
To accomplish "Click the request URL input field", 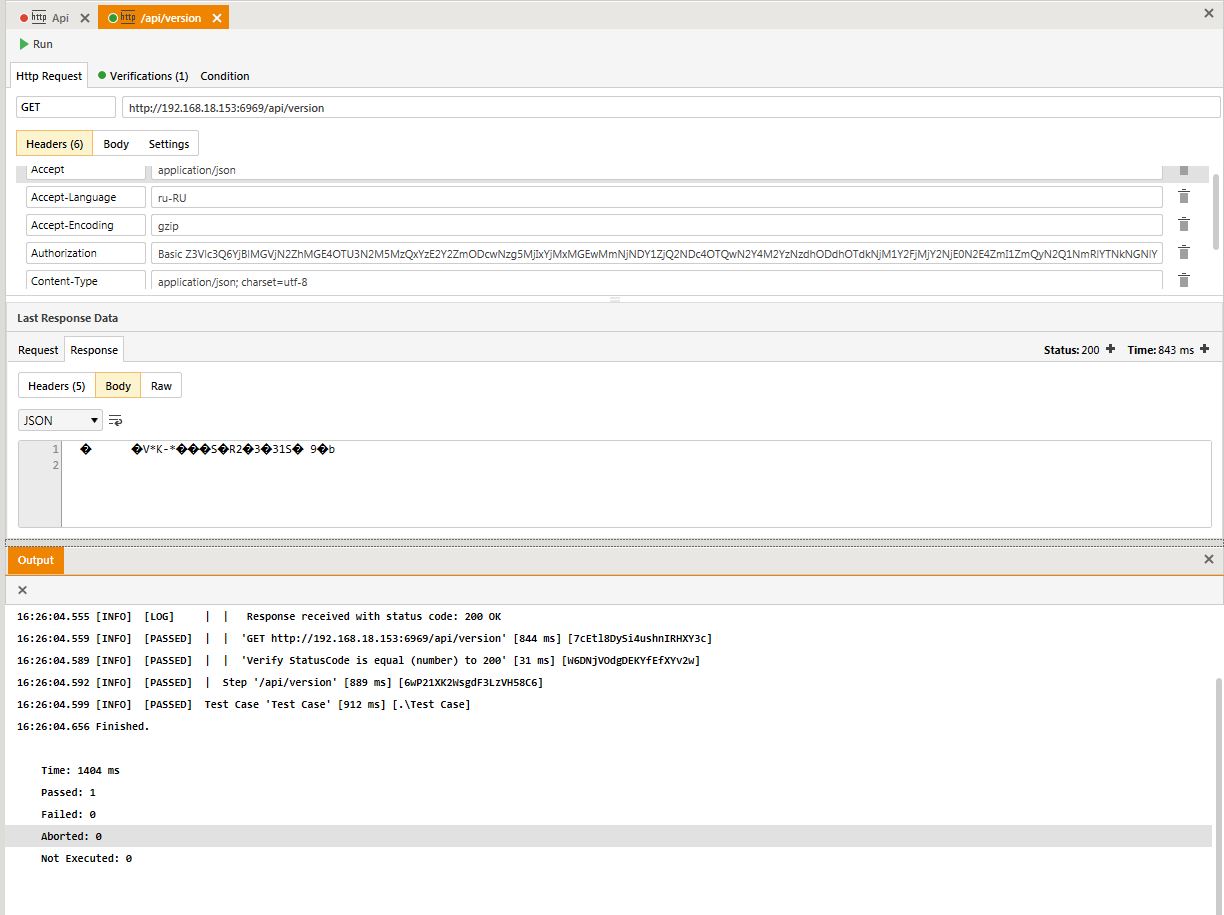I will 670,107.
